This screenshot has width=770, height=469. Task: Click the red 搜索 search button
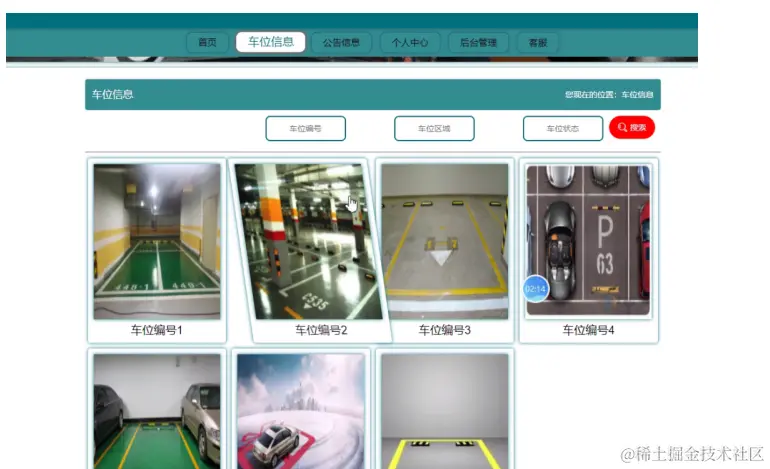click(x=632, y=128)
